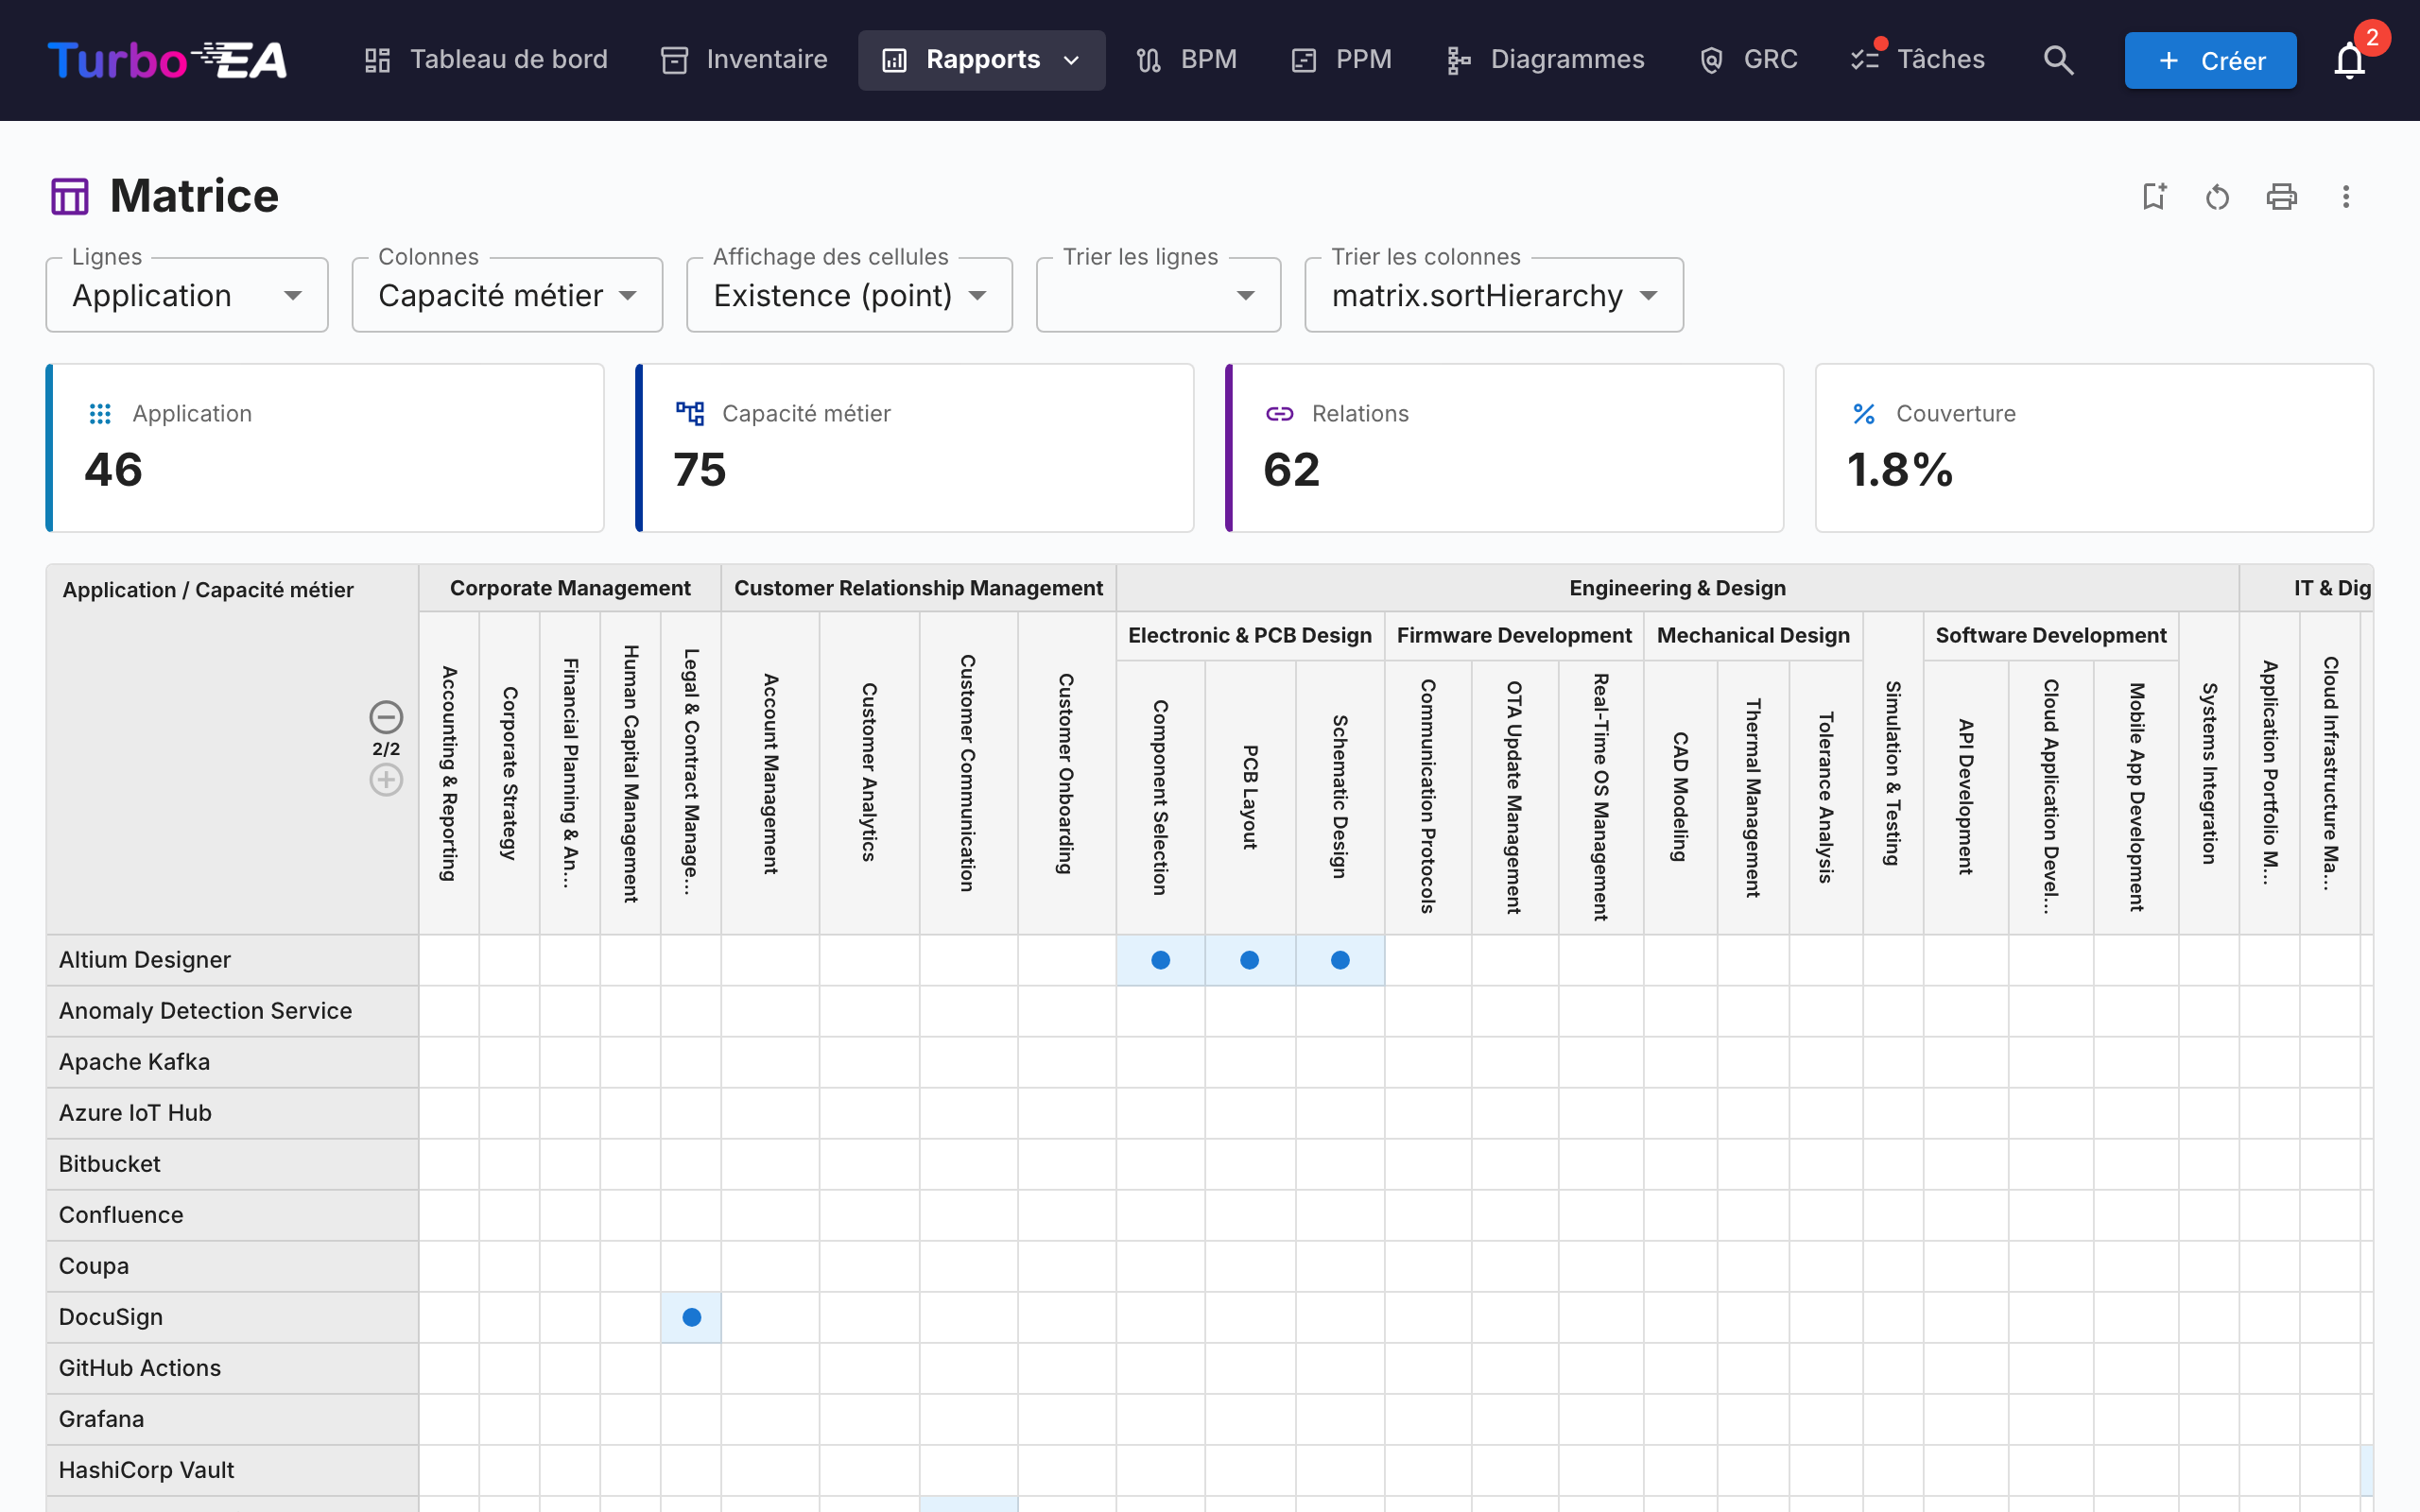Select the GitHub Actions row
Viewport: 2420px width, 1512px height.
(x=232, y=1368)
